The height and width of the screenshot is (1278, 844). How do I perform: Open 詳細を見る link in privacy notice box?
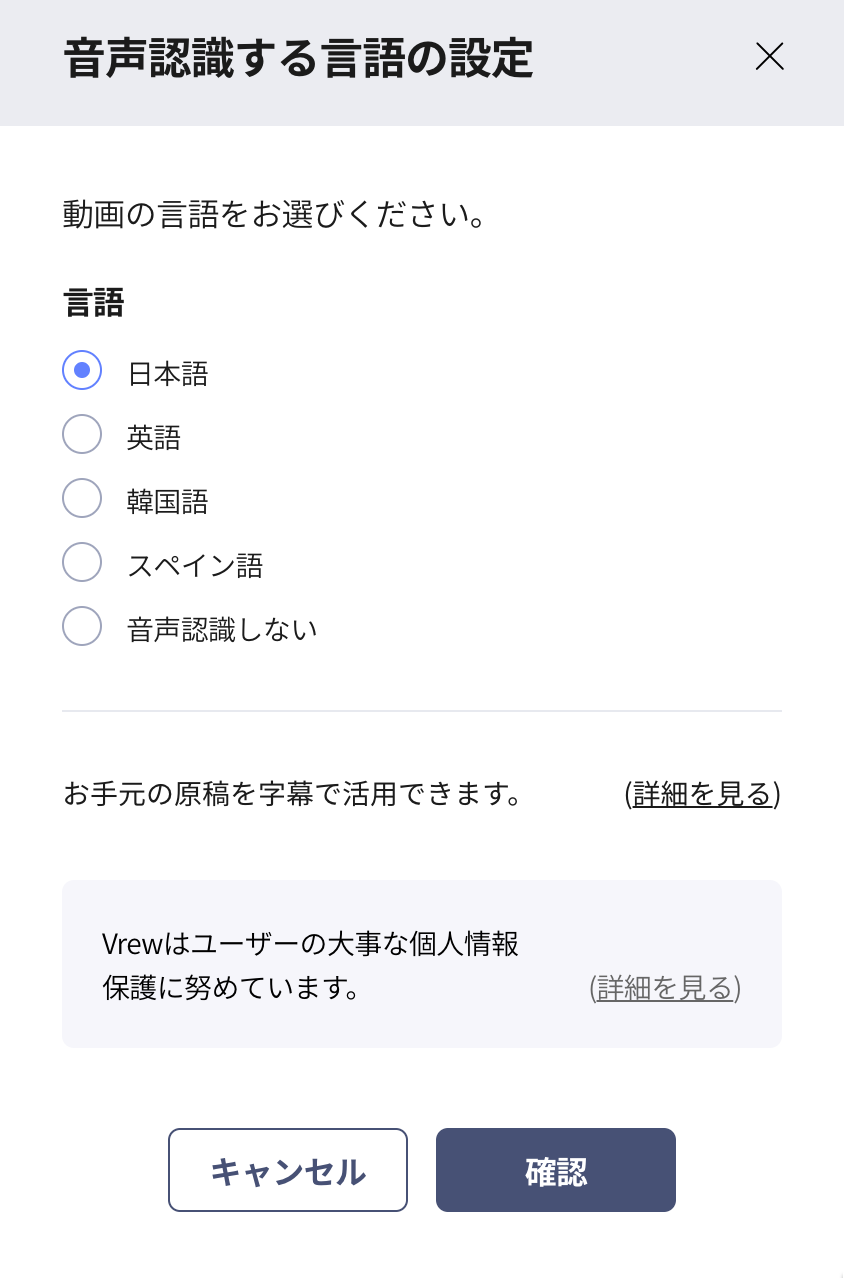click(x=665, y=988)
